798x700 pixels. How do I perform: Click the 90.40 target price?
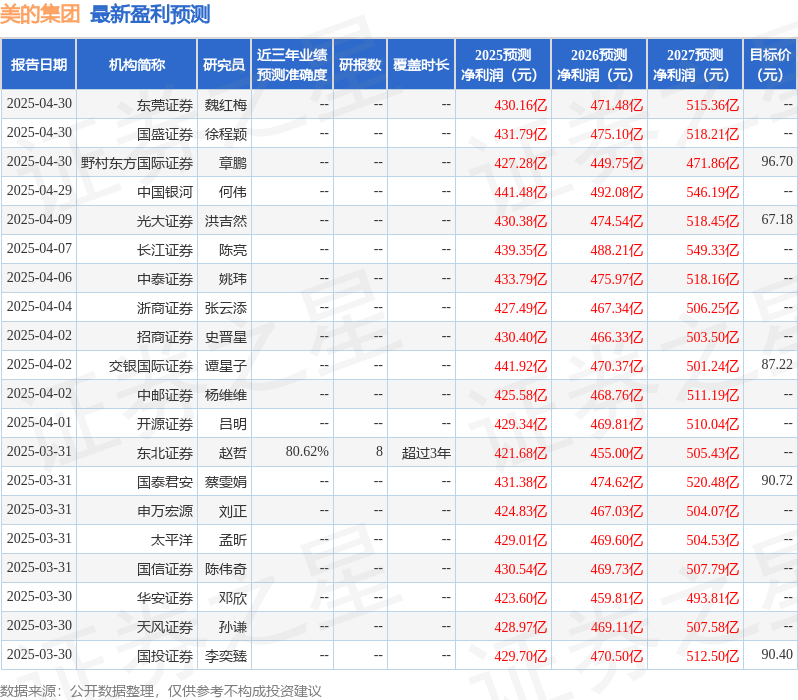[x=777, y=655]
